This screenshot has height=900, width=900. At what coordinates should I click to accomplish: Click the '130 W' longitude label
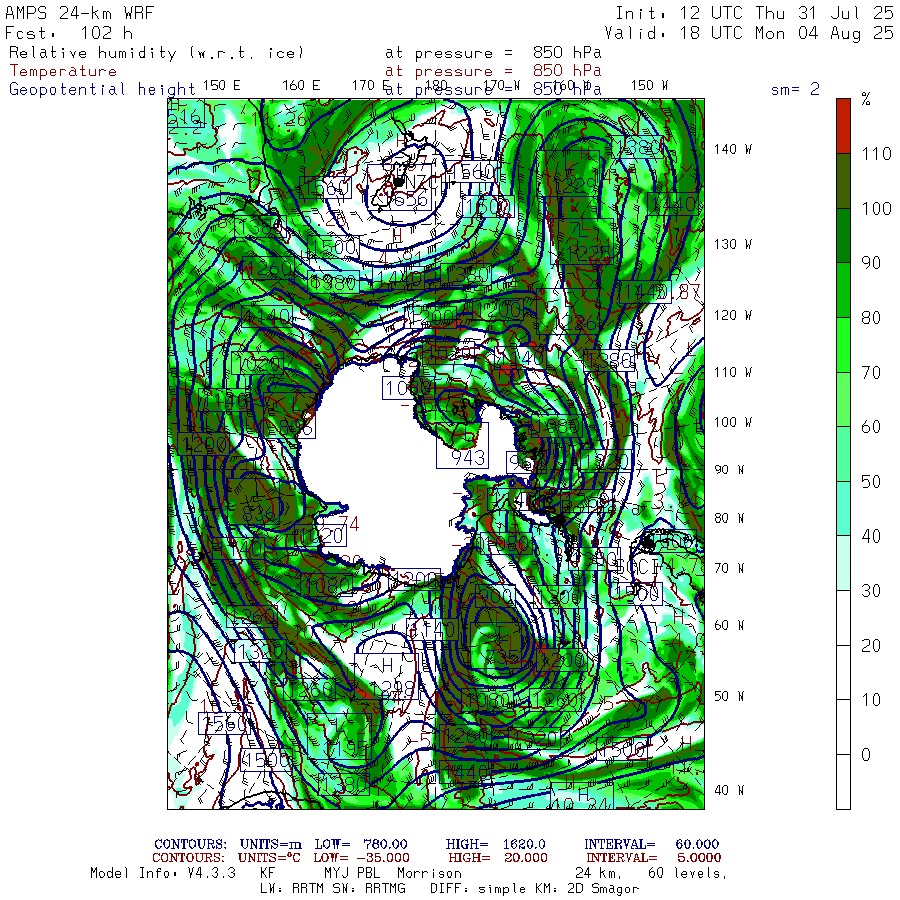pos(733,245)
